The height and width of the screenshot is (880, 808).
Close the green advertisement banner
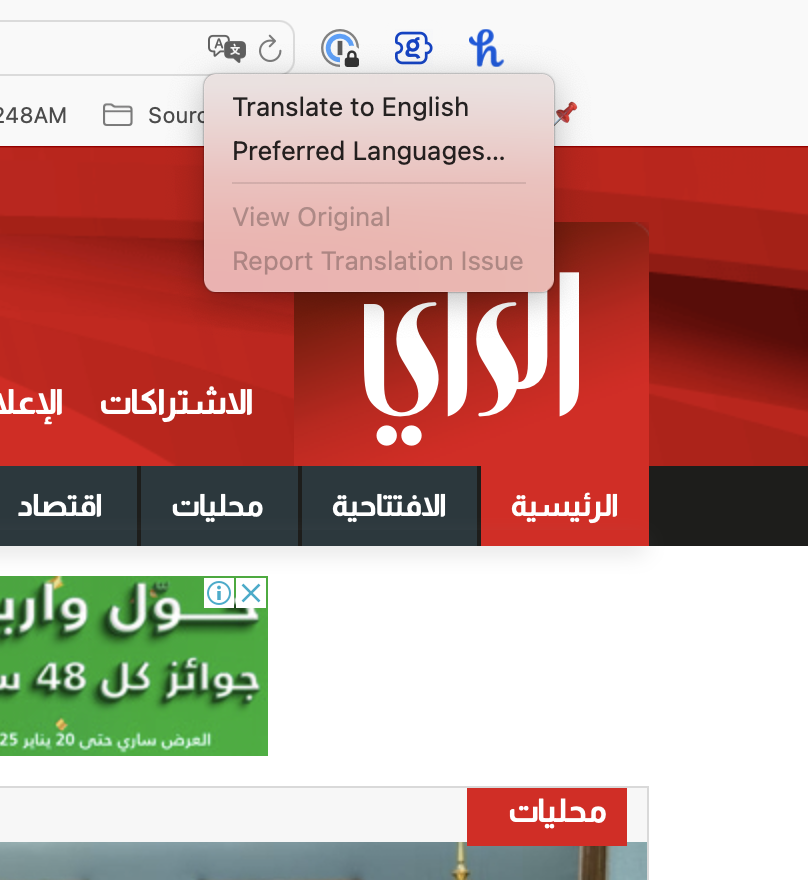coord(251,593)
